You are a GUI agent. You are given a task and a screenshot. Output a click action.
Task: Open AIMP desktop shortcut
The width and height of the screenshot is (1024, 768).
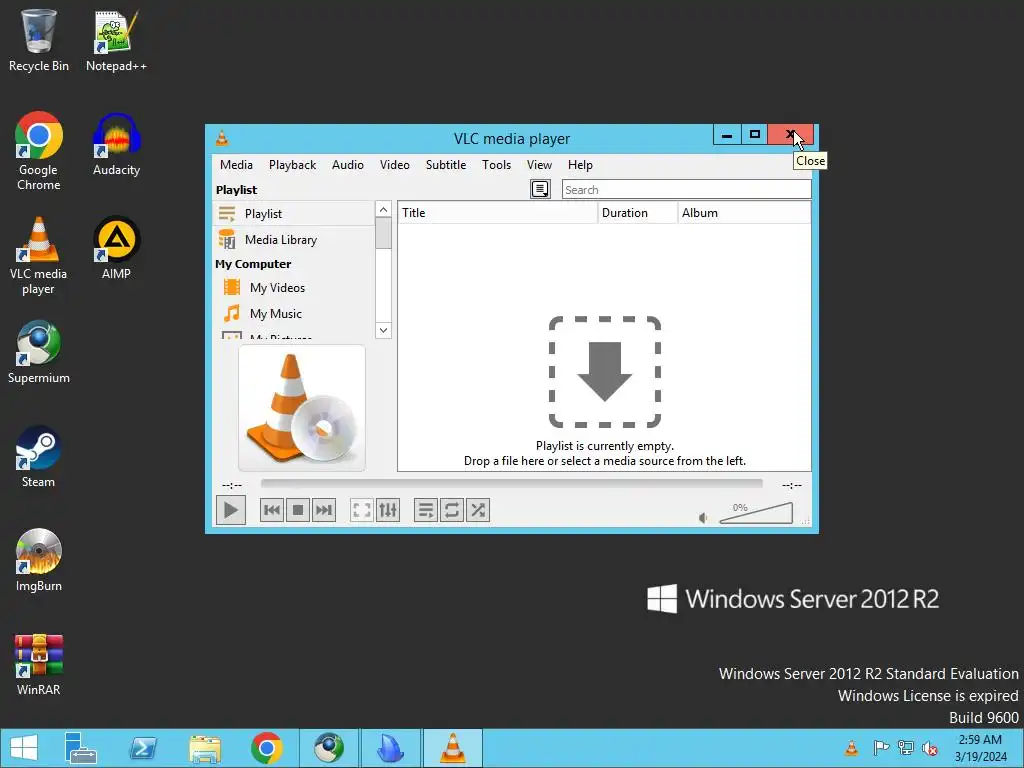point(116,248)
